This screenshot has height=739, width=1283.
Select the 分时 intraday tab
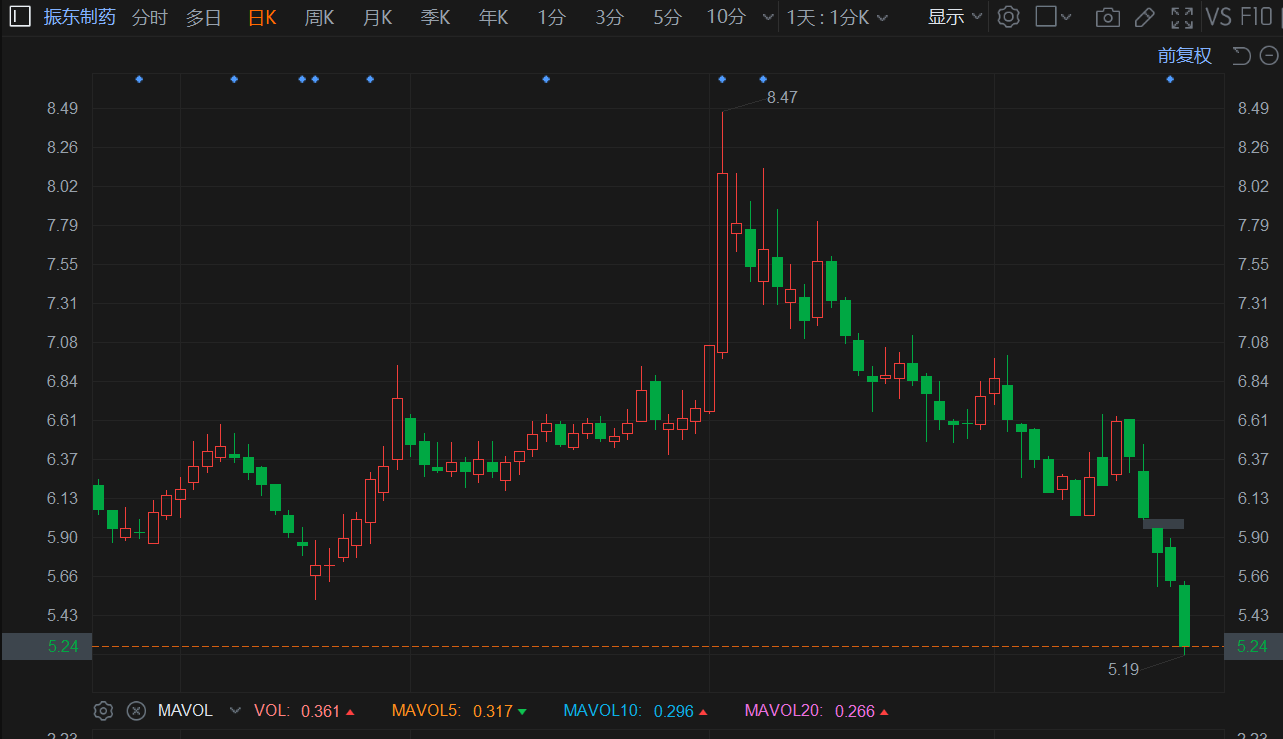[x=150, y=17]
